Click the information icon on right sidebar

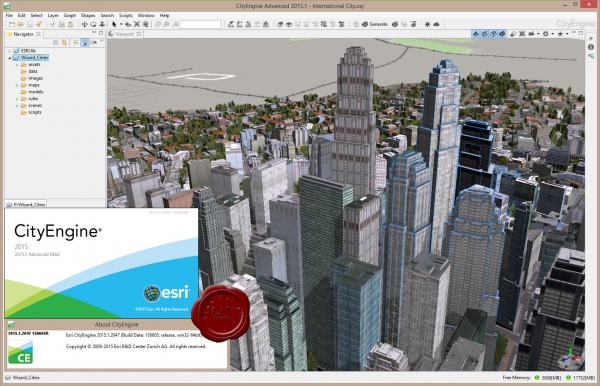click(591, 47)
